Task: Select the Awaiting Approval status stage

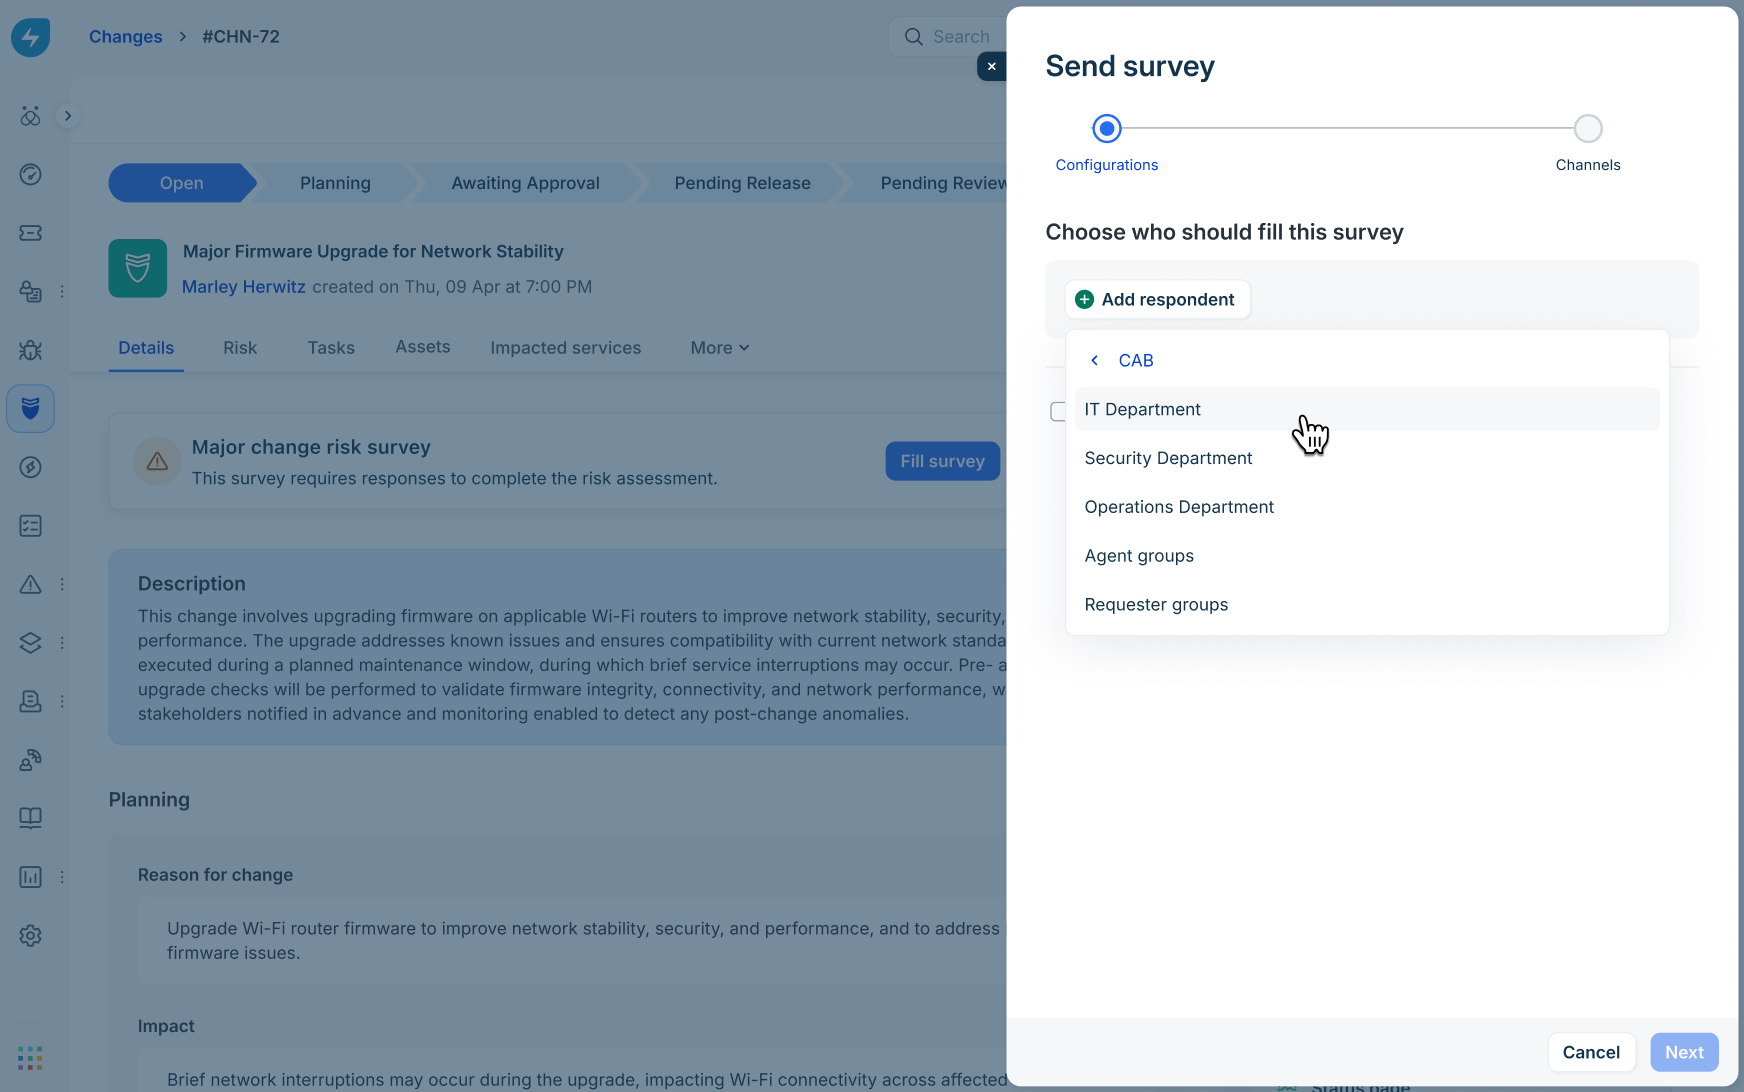Action: click(x=525, y=183)
